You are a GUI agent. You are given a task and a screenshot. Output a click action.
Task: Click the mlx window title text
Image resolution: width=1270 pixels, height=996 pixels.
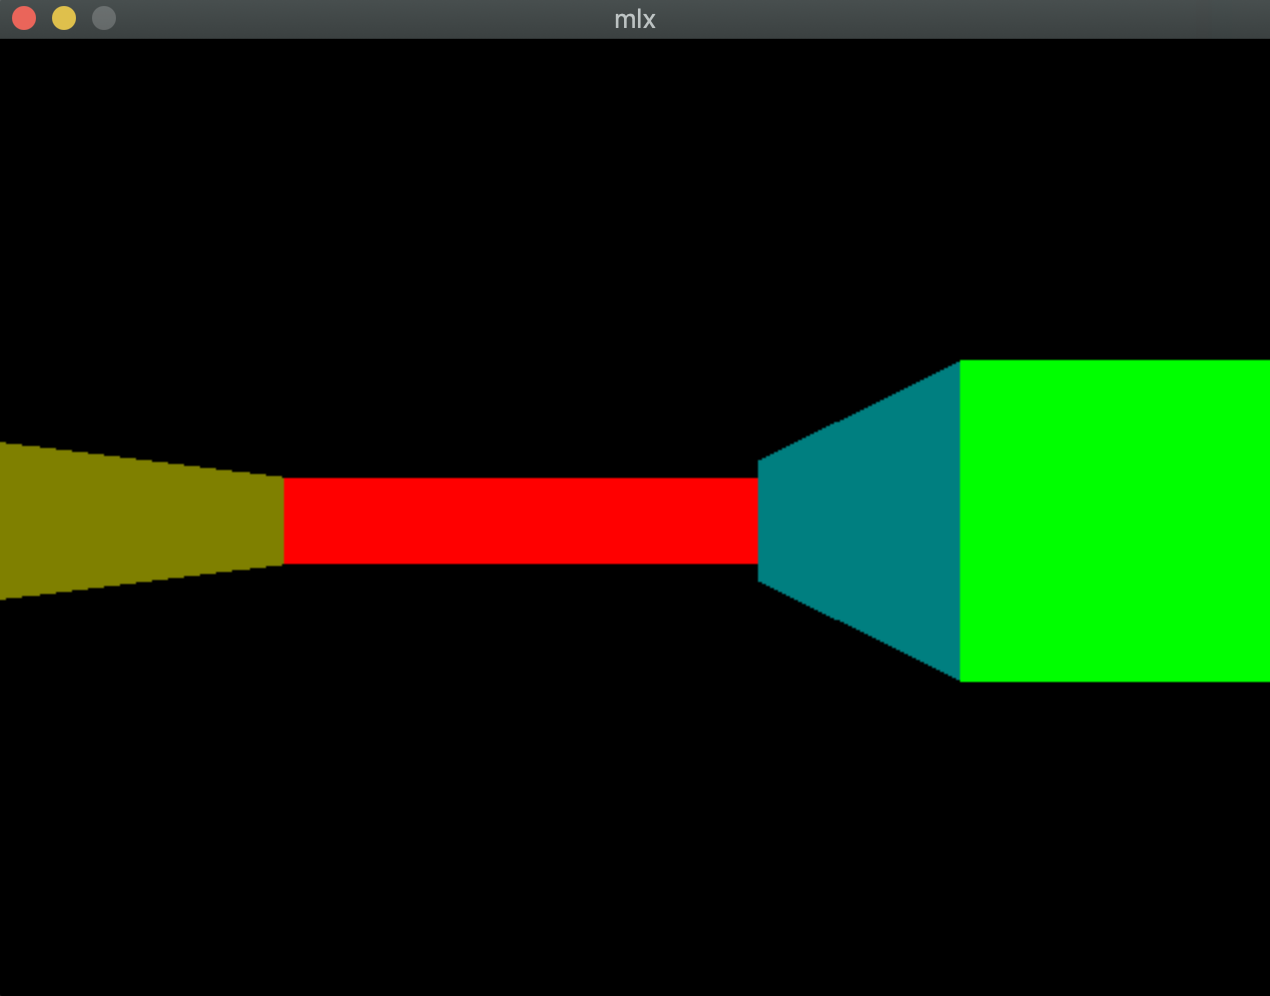pyautogui.click(x=635, y=19)
